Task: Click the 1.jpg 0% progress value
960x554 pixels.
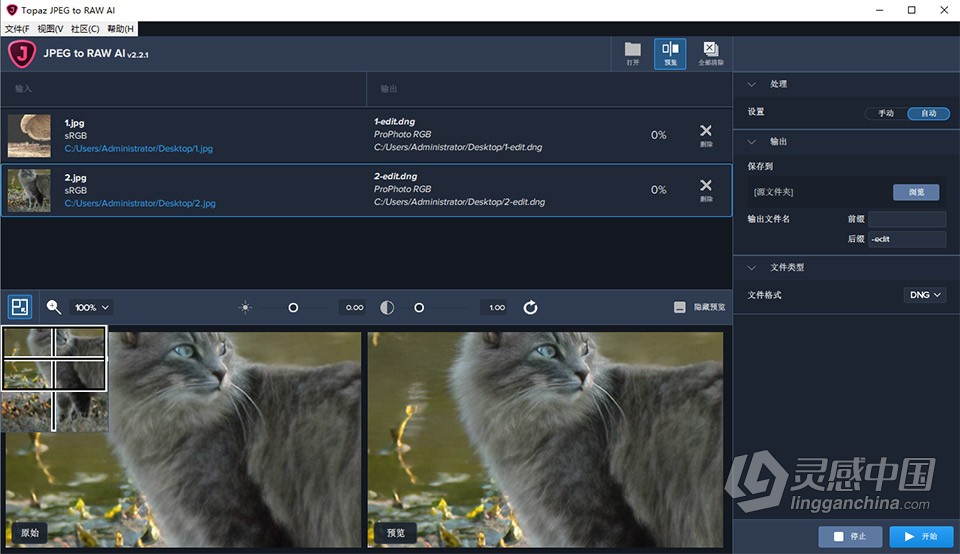Action: pyautogui.click(x=658, y=135)
